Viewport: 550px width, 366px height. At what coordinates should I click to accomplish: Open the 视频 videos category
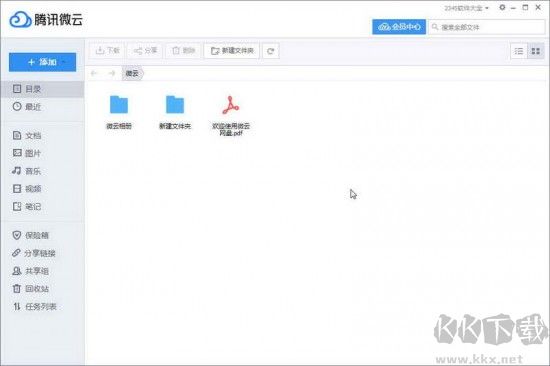click(42, 189)
